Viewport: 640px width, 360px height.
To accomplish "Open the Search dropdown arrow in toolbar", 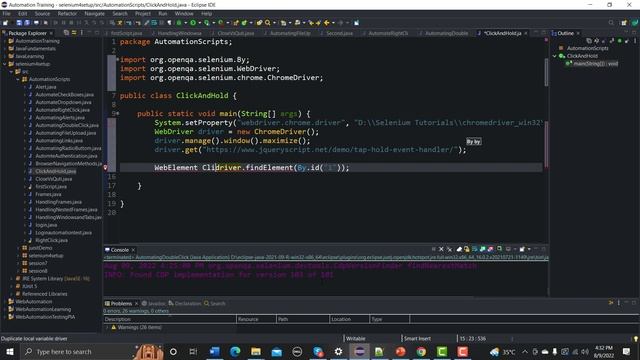I will pos(274,23).
